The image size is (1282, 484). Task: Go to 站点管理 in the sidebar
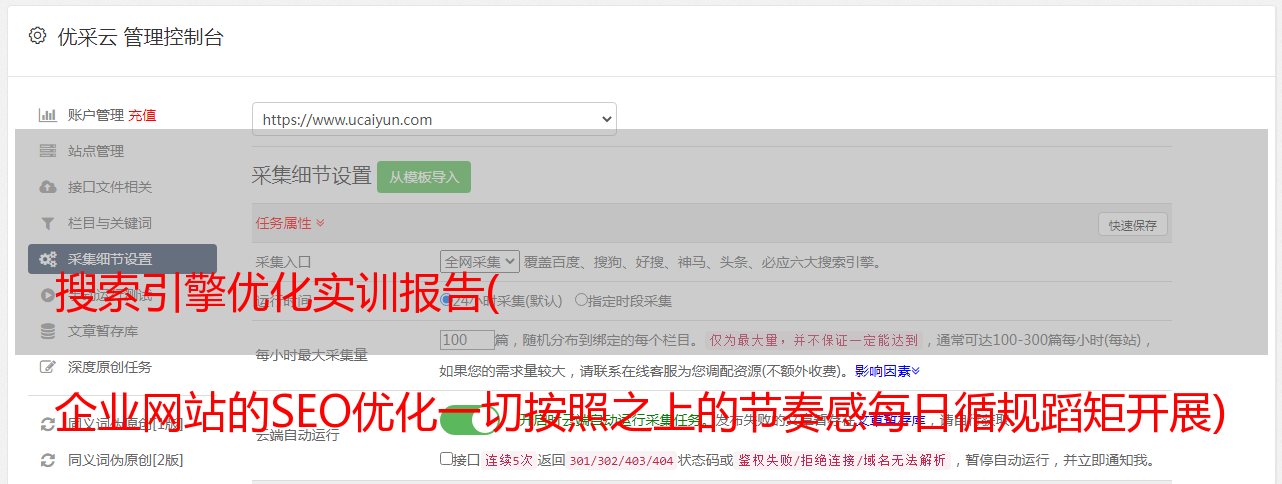(96, 151)
